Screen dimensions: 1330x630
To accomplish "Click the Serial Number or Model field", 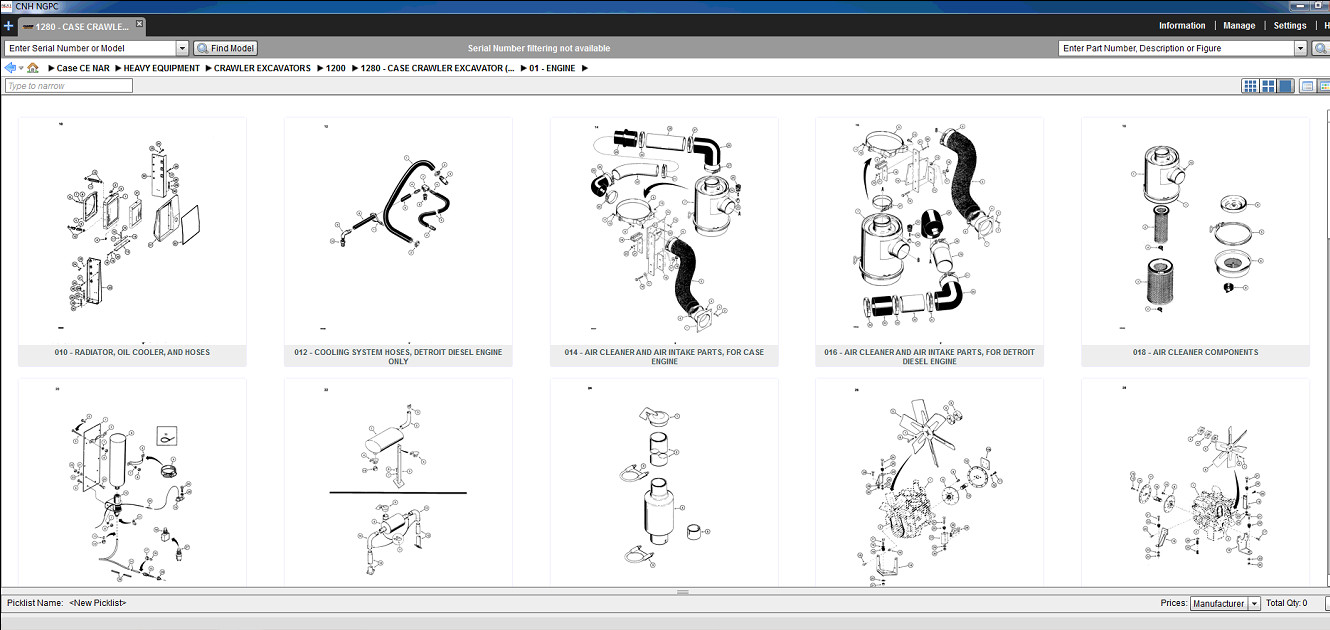I will tap(90, 48).
